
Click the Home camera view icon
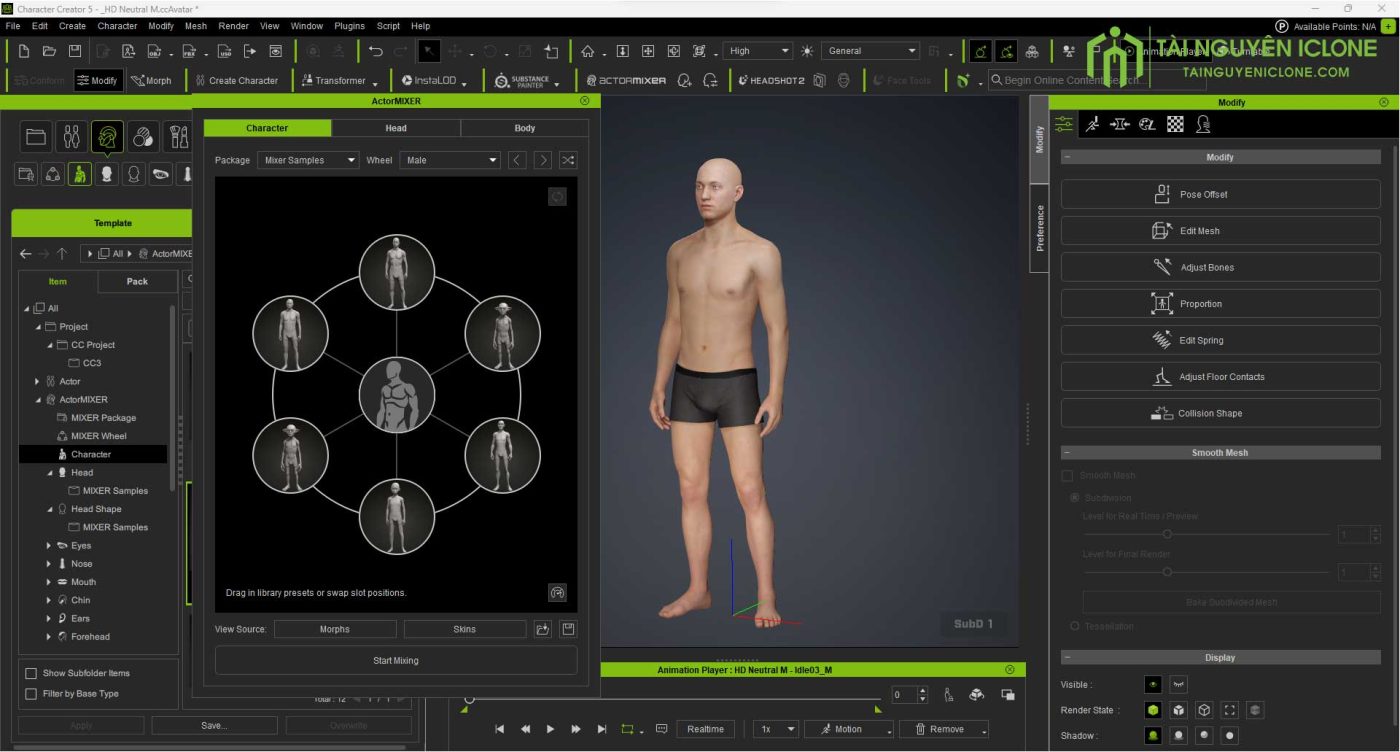click(588, 51)
